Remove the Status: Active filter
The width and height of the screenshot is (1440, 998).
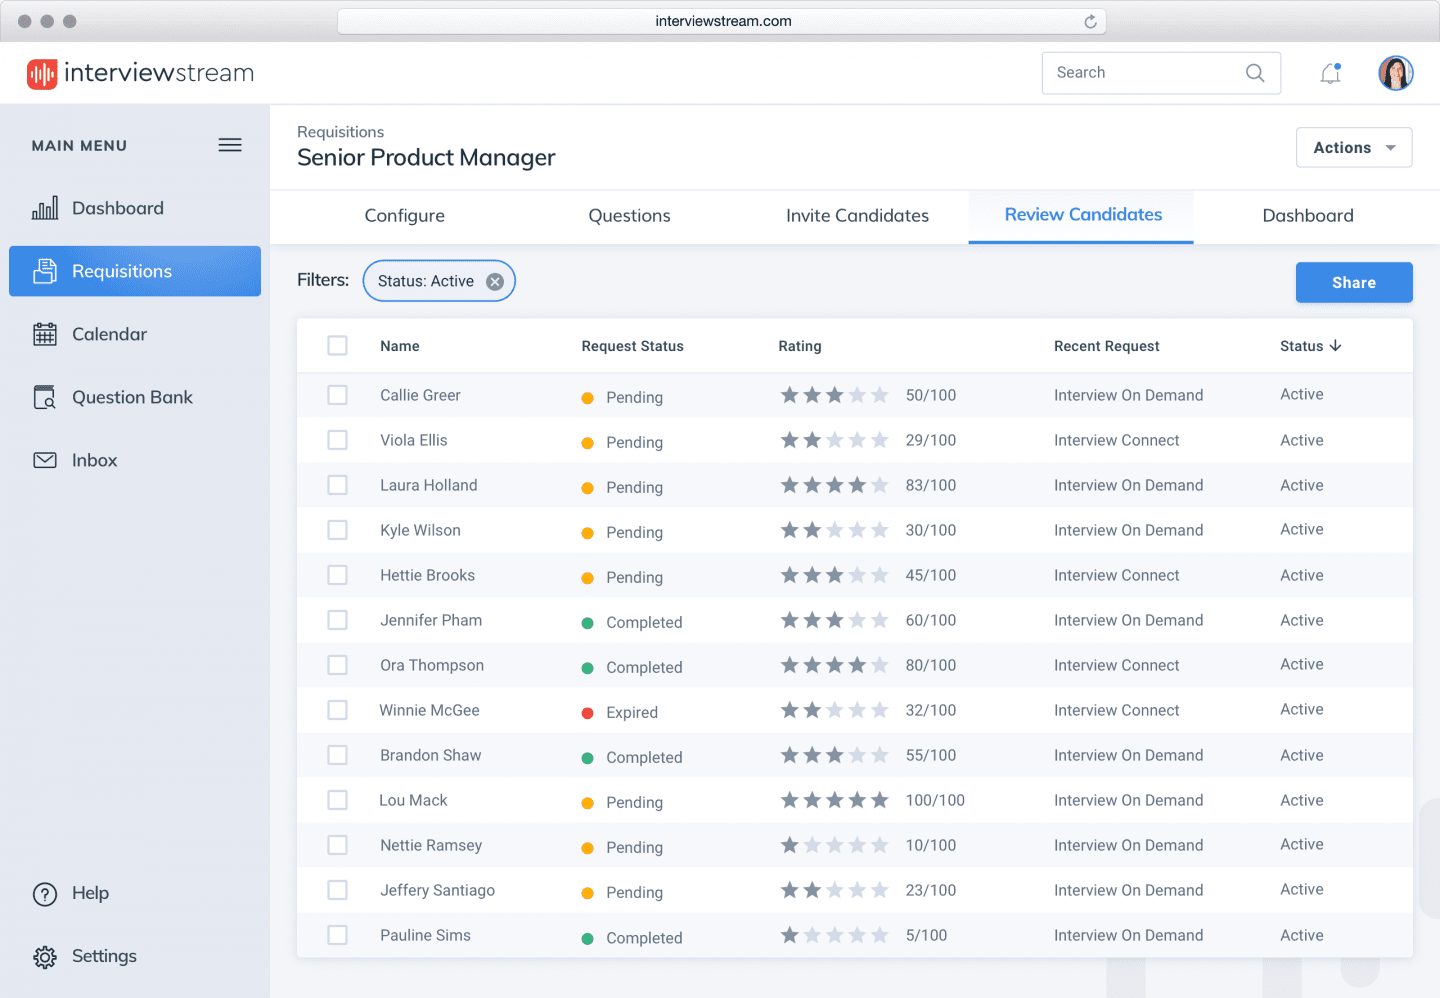pyautogui.click(x=495, y=281)
